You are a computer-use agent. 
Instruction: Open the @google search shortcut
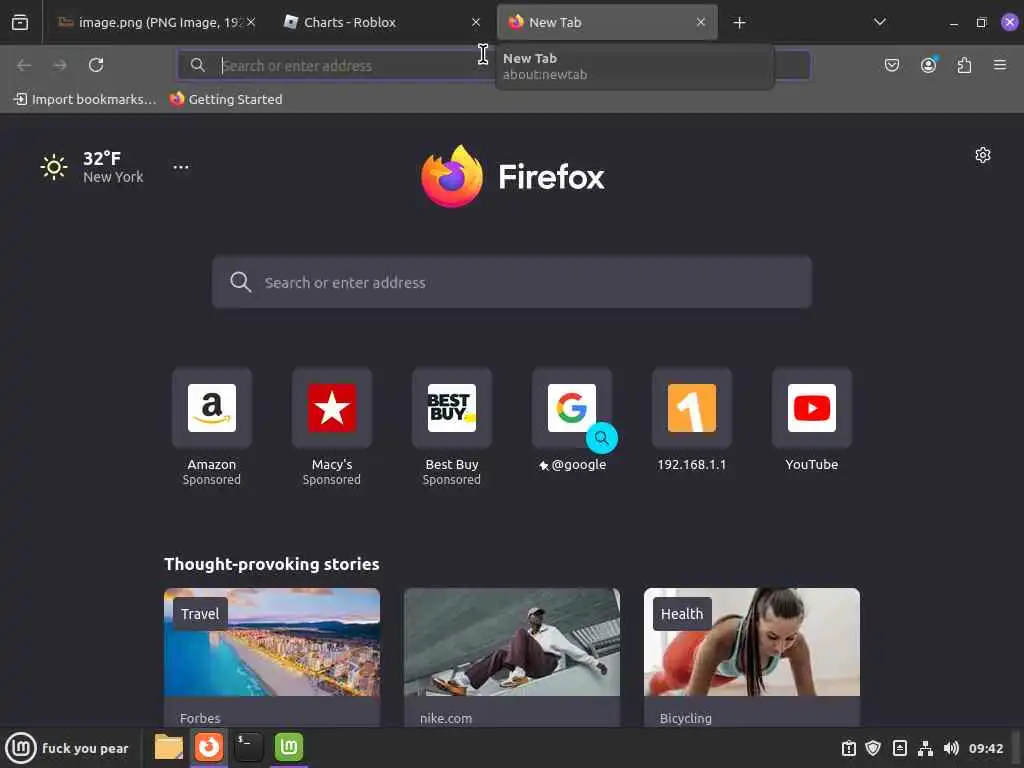coord(572,420)
